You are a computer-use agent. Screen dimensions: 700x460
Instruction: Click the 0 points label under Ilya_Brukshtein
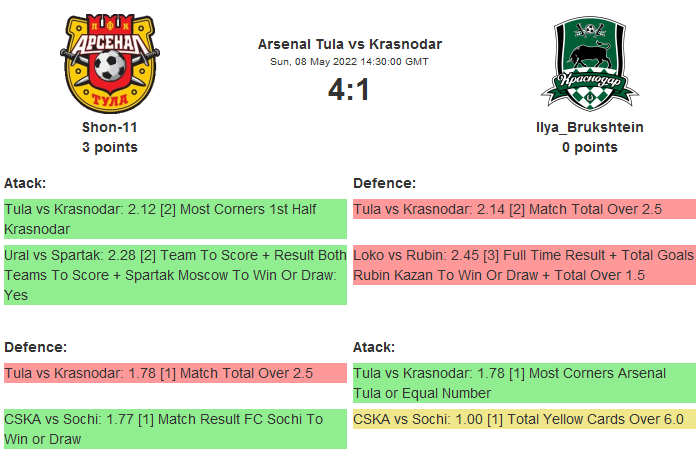point(589,147)
